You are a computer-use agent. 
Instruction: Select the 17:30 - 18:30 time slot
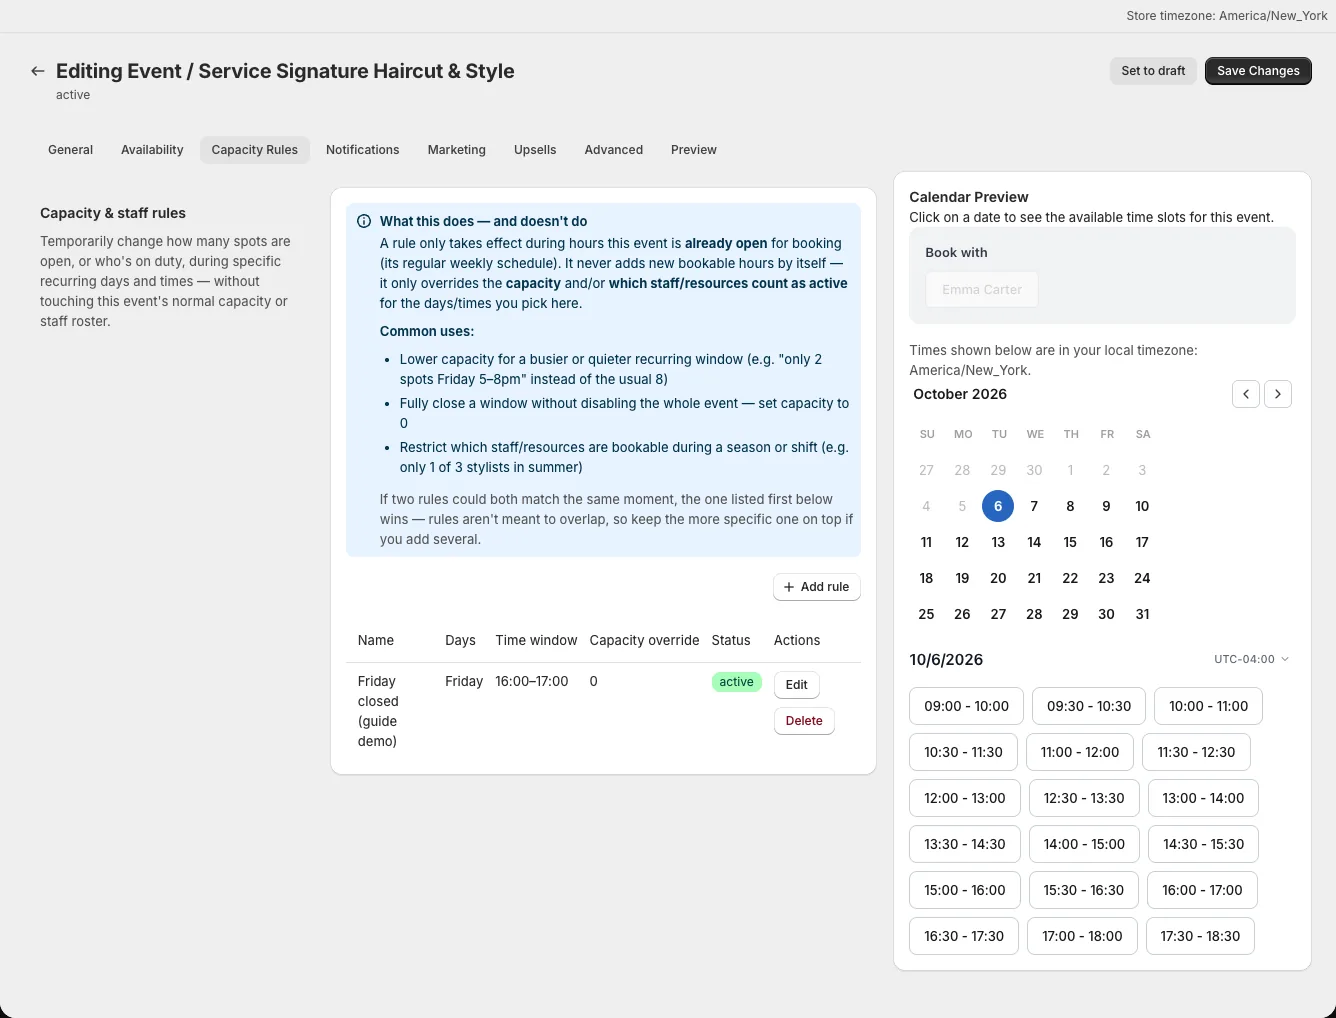[1200, 936]
